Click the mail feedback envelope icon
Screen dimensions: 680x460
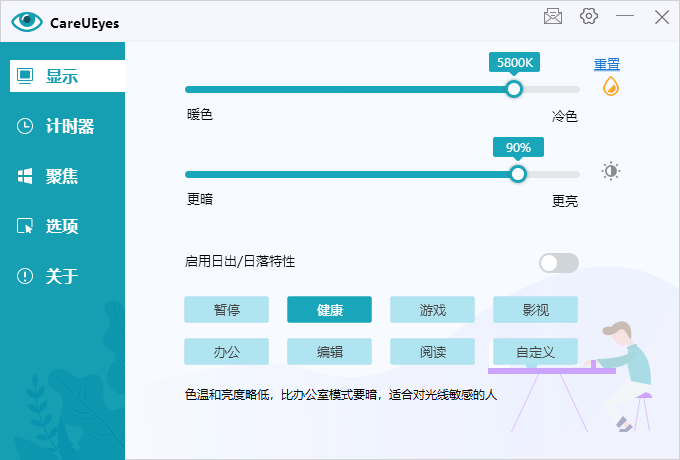tap(552, 16)
